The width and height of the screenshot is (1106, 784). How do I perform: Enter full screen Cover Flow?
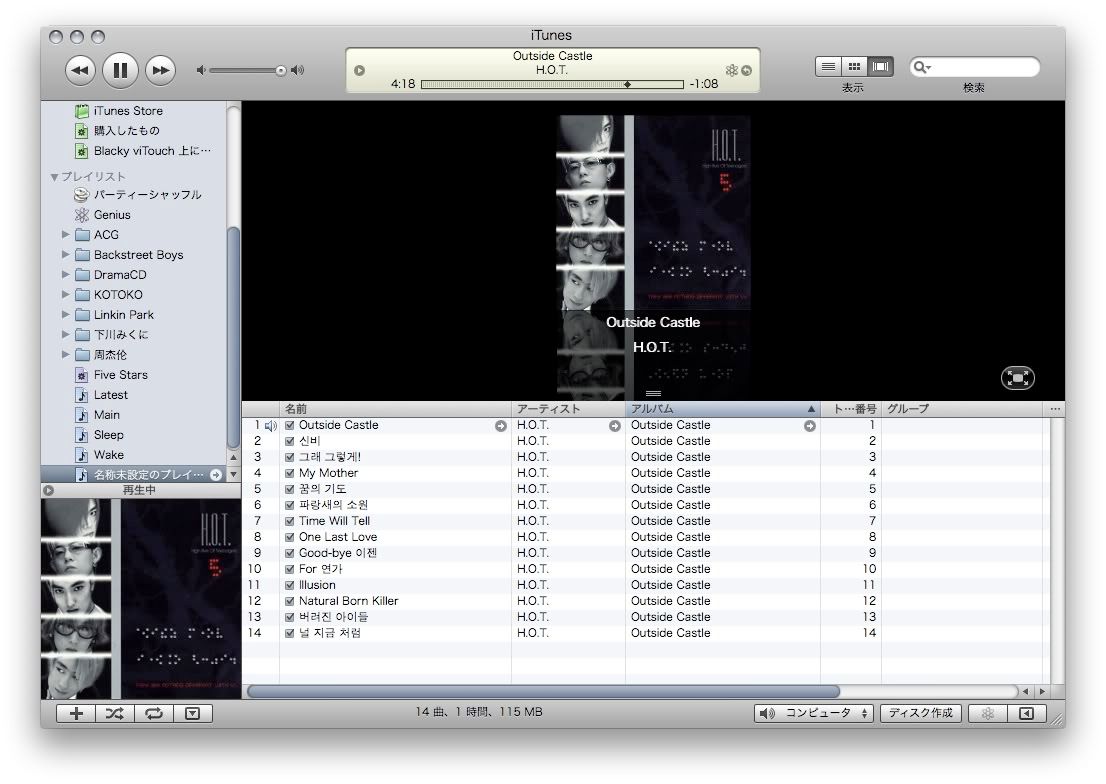click(x=1017, y=378)
